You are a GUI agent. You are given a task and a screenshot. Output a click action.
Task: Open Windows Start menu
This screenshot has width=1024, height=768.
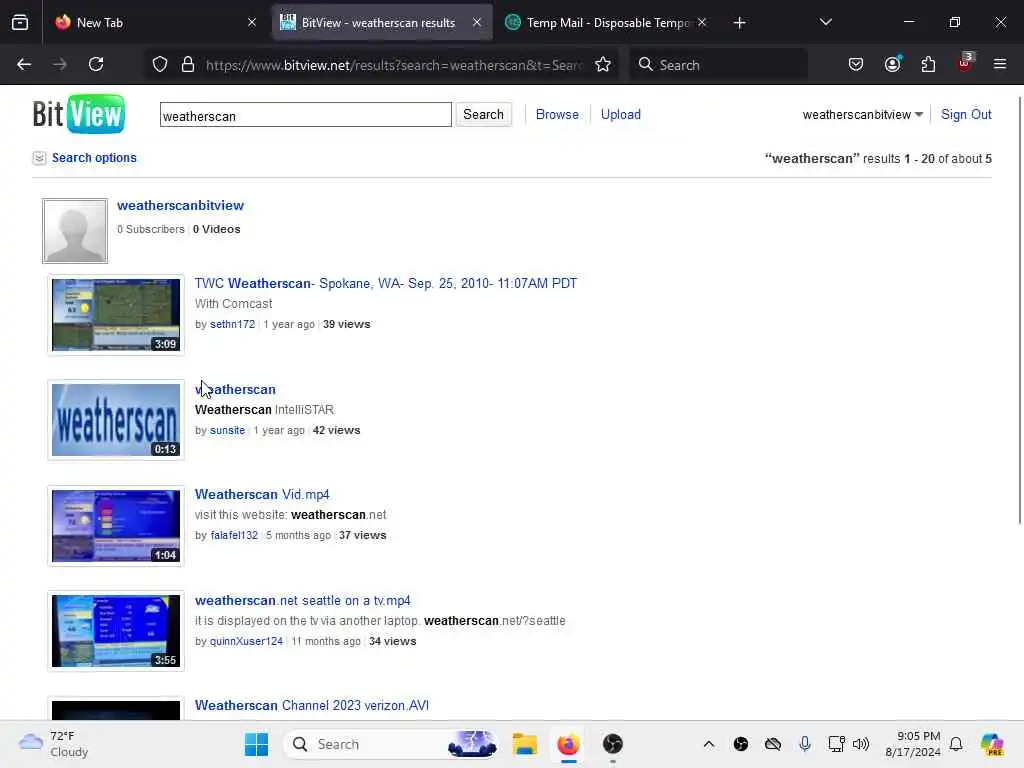[256, 744]
